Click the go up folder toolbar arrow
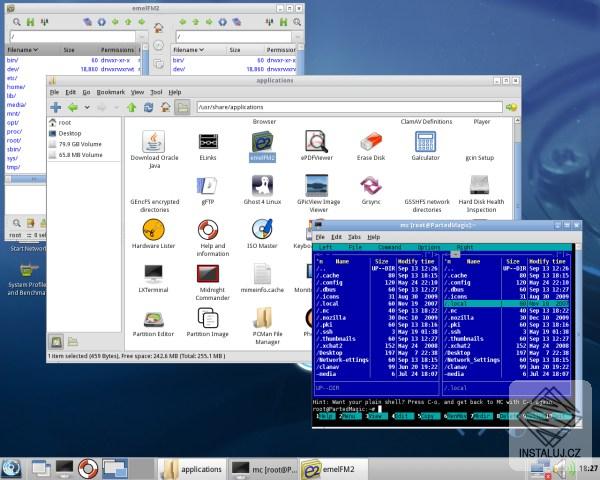Viewport: 600px width, 480px height. point(132,106)
